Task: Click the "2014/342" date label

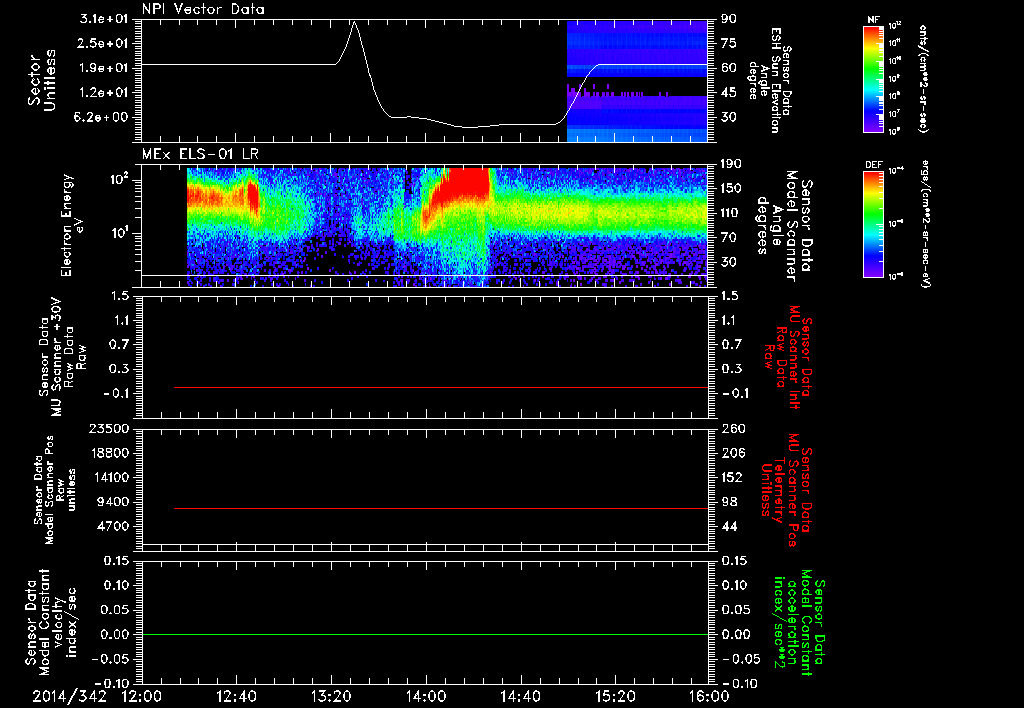Action: (x=69, y=696)
